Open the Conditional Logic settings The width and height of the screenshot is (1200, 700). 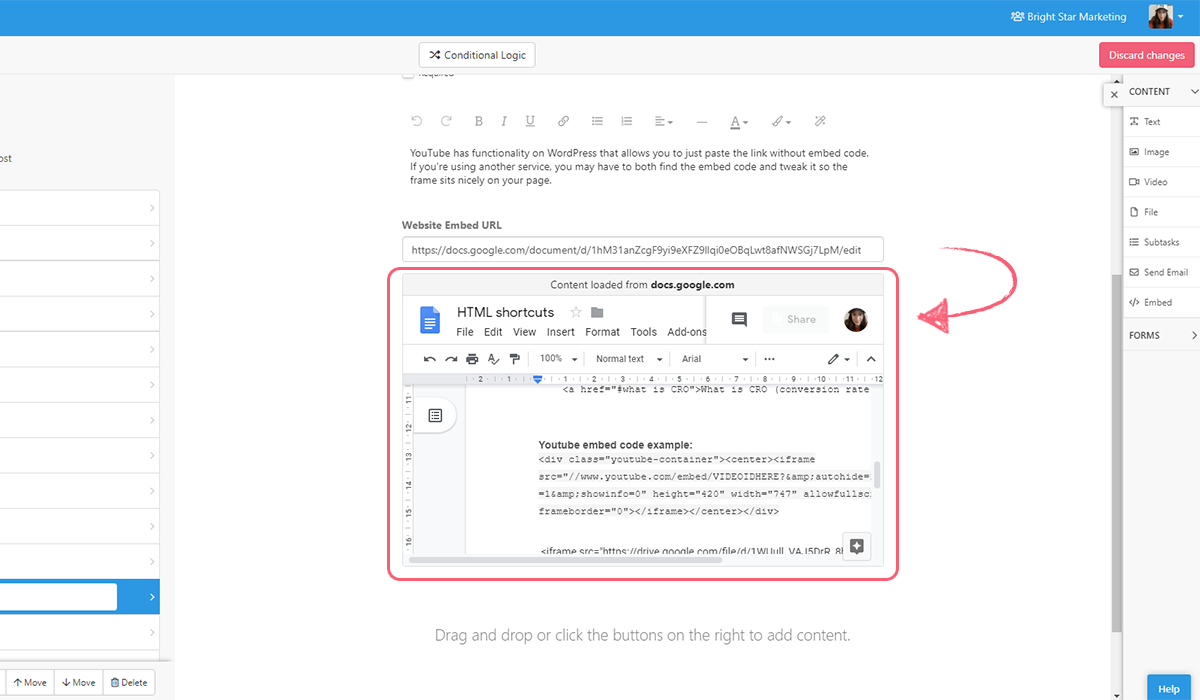point(476,55)
